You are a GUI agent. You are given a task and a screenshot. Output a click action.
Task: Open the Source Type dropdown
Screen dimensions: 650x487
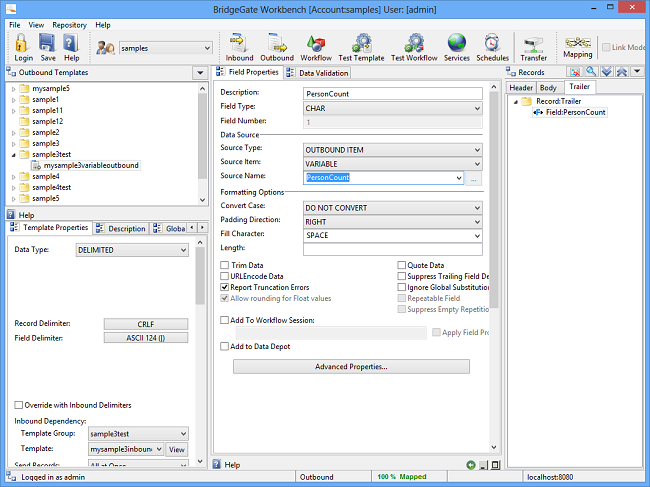(x=393, y=150)
